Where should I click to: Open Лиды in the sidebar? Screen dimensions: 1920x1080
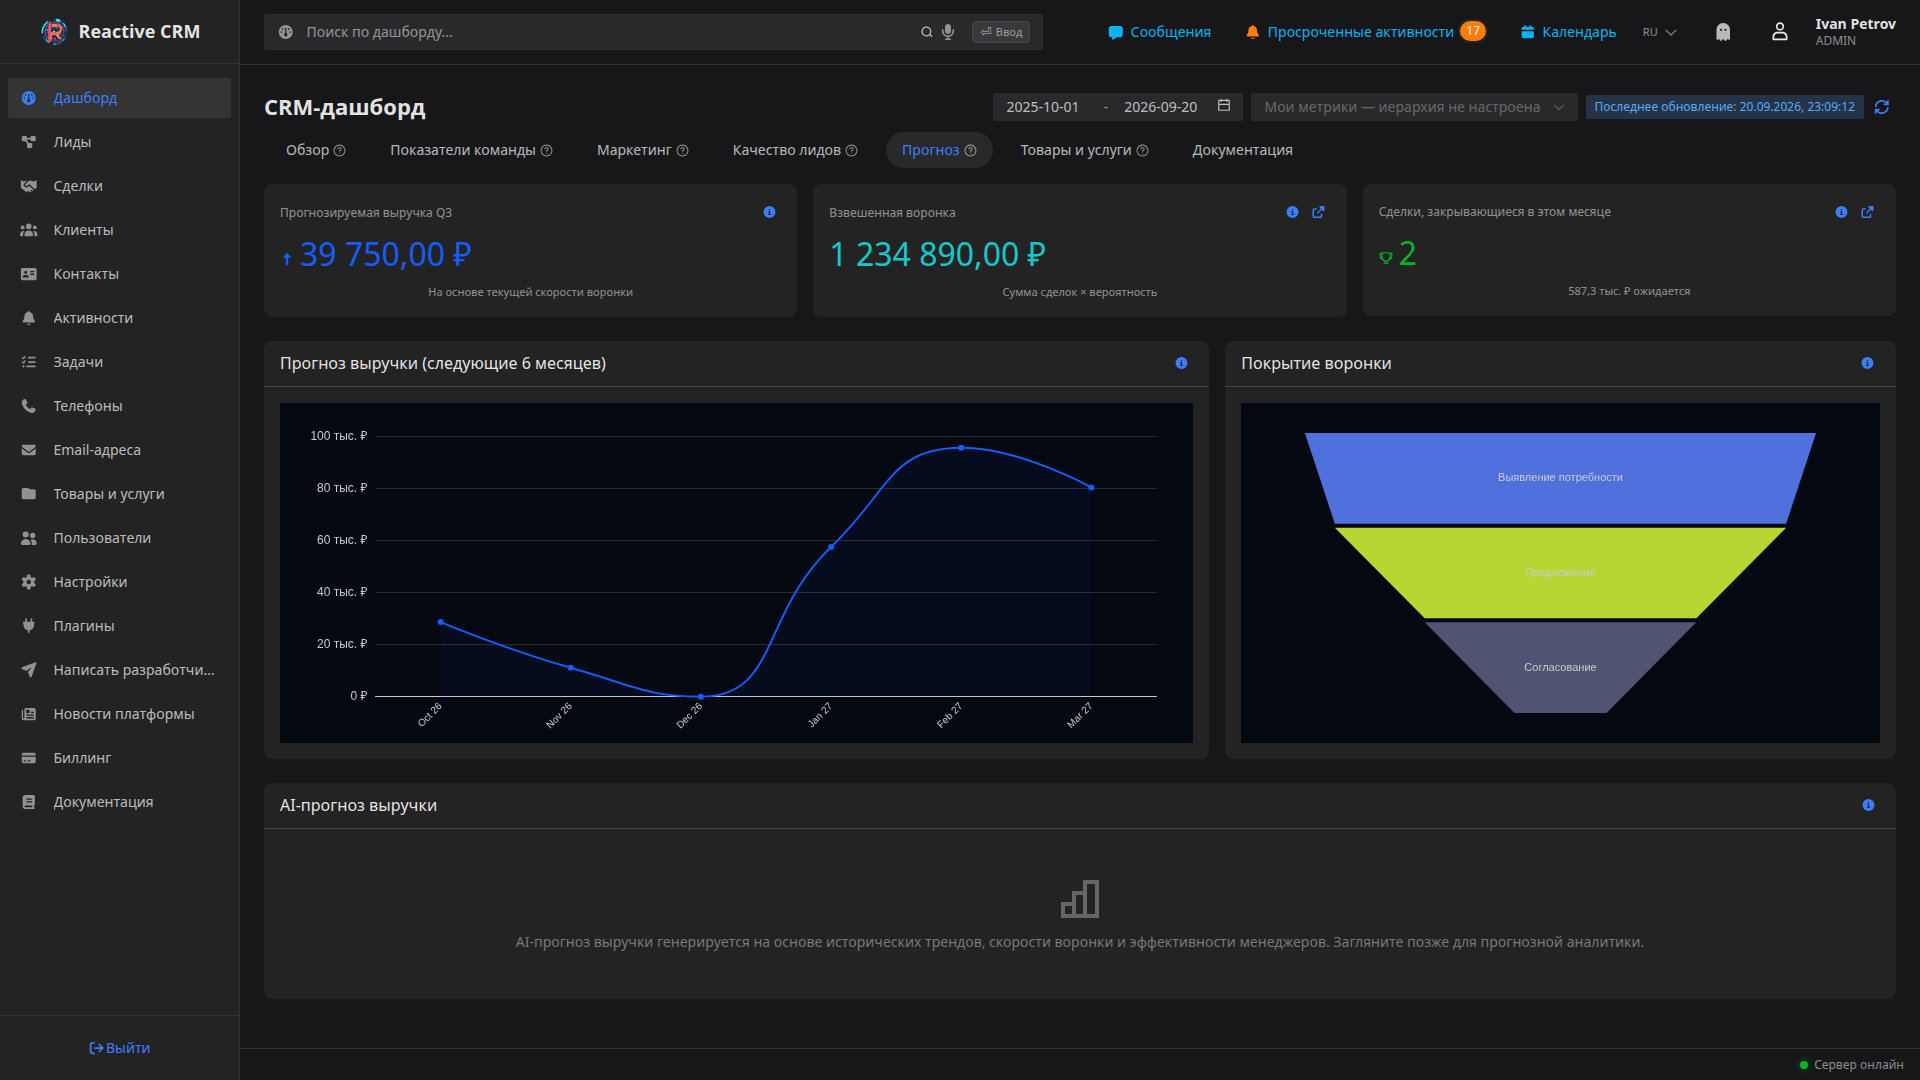click(x=119, y=142)
